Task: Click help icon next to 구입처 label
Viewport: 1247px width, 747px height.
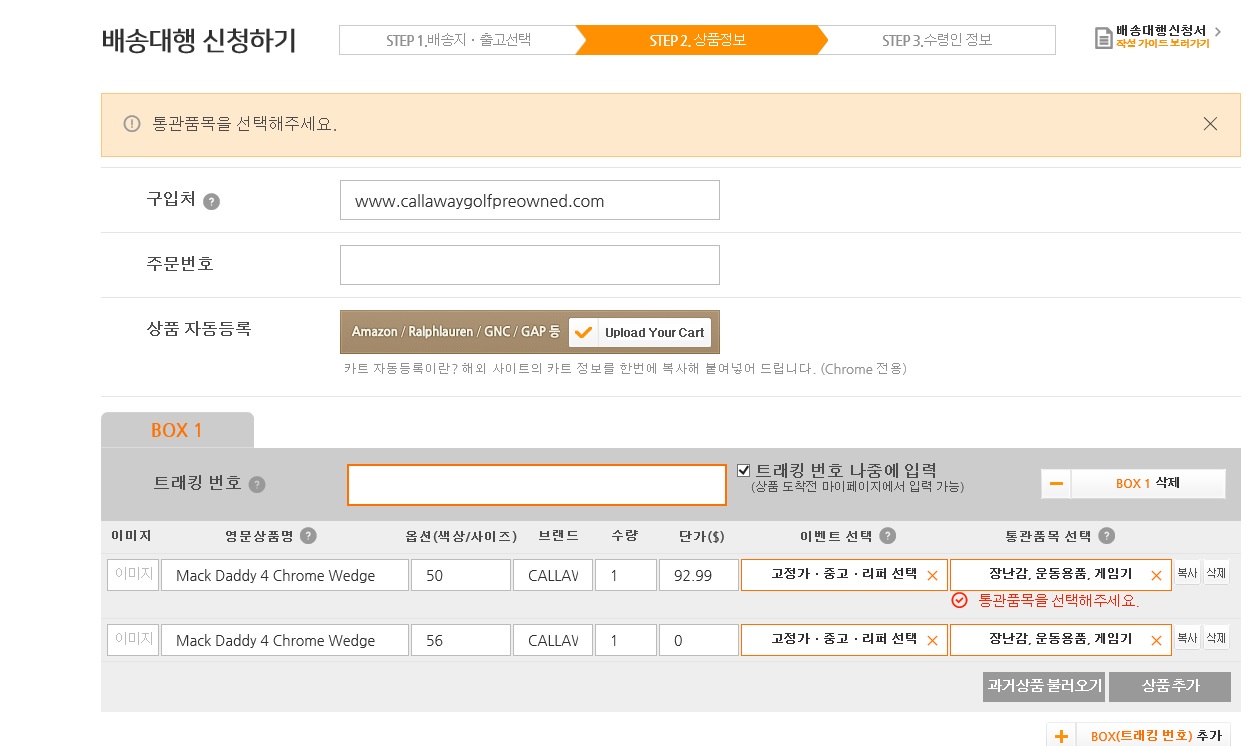Action: 211,201
